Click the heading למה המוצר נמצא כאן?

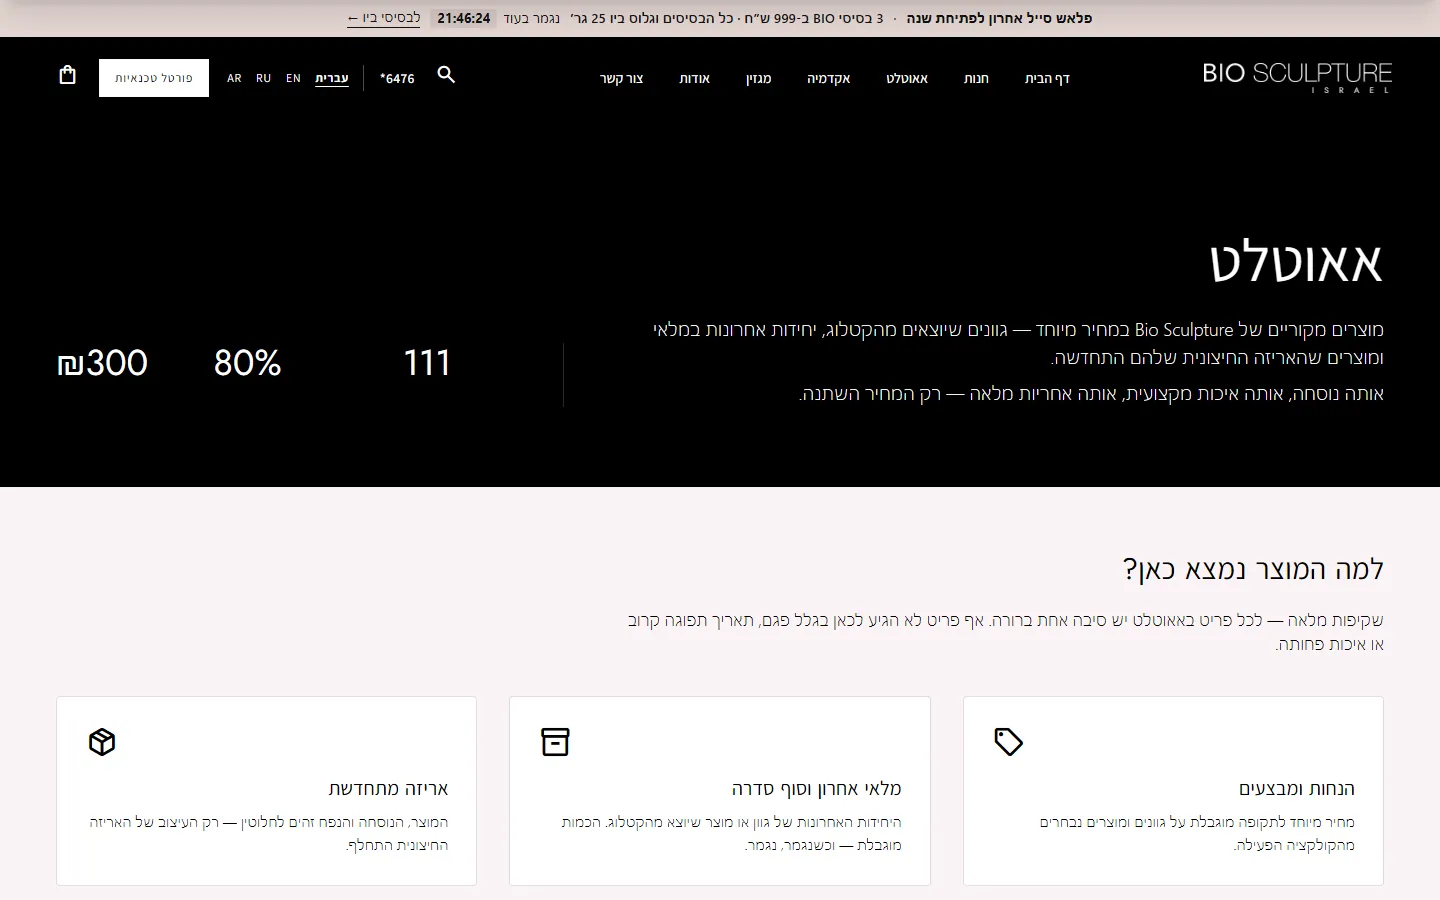[x=1253, y=569]
